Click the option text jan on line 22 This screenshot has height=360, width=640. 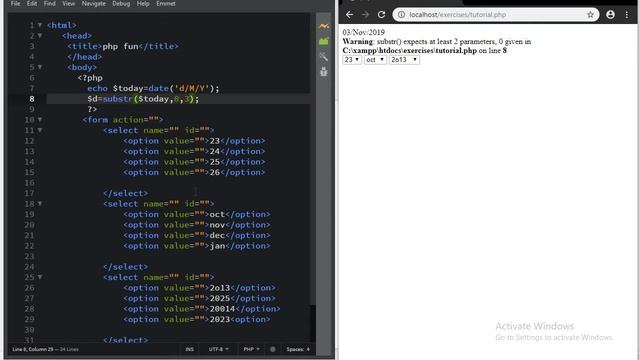(x=217, y=246)
